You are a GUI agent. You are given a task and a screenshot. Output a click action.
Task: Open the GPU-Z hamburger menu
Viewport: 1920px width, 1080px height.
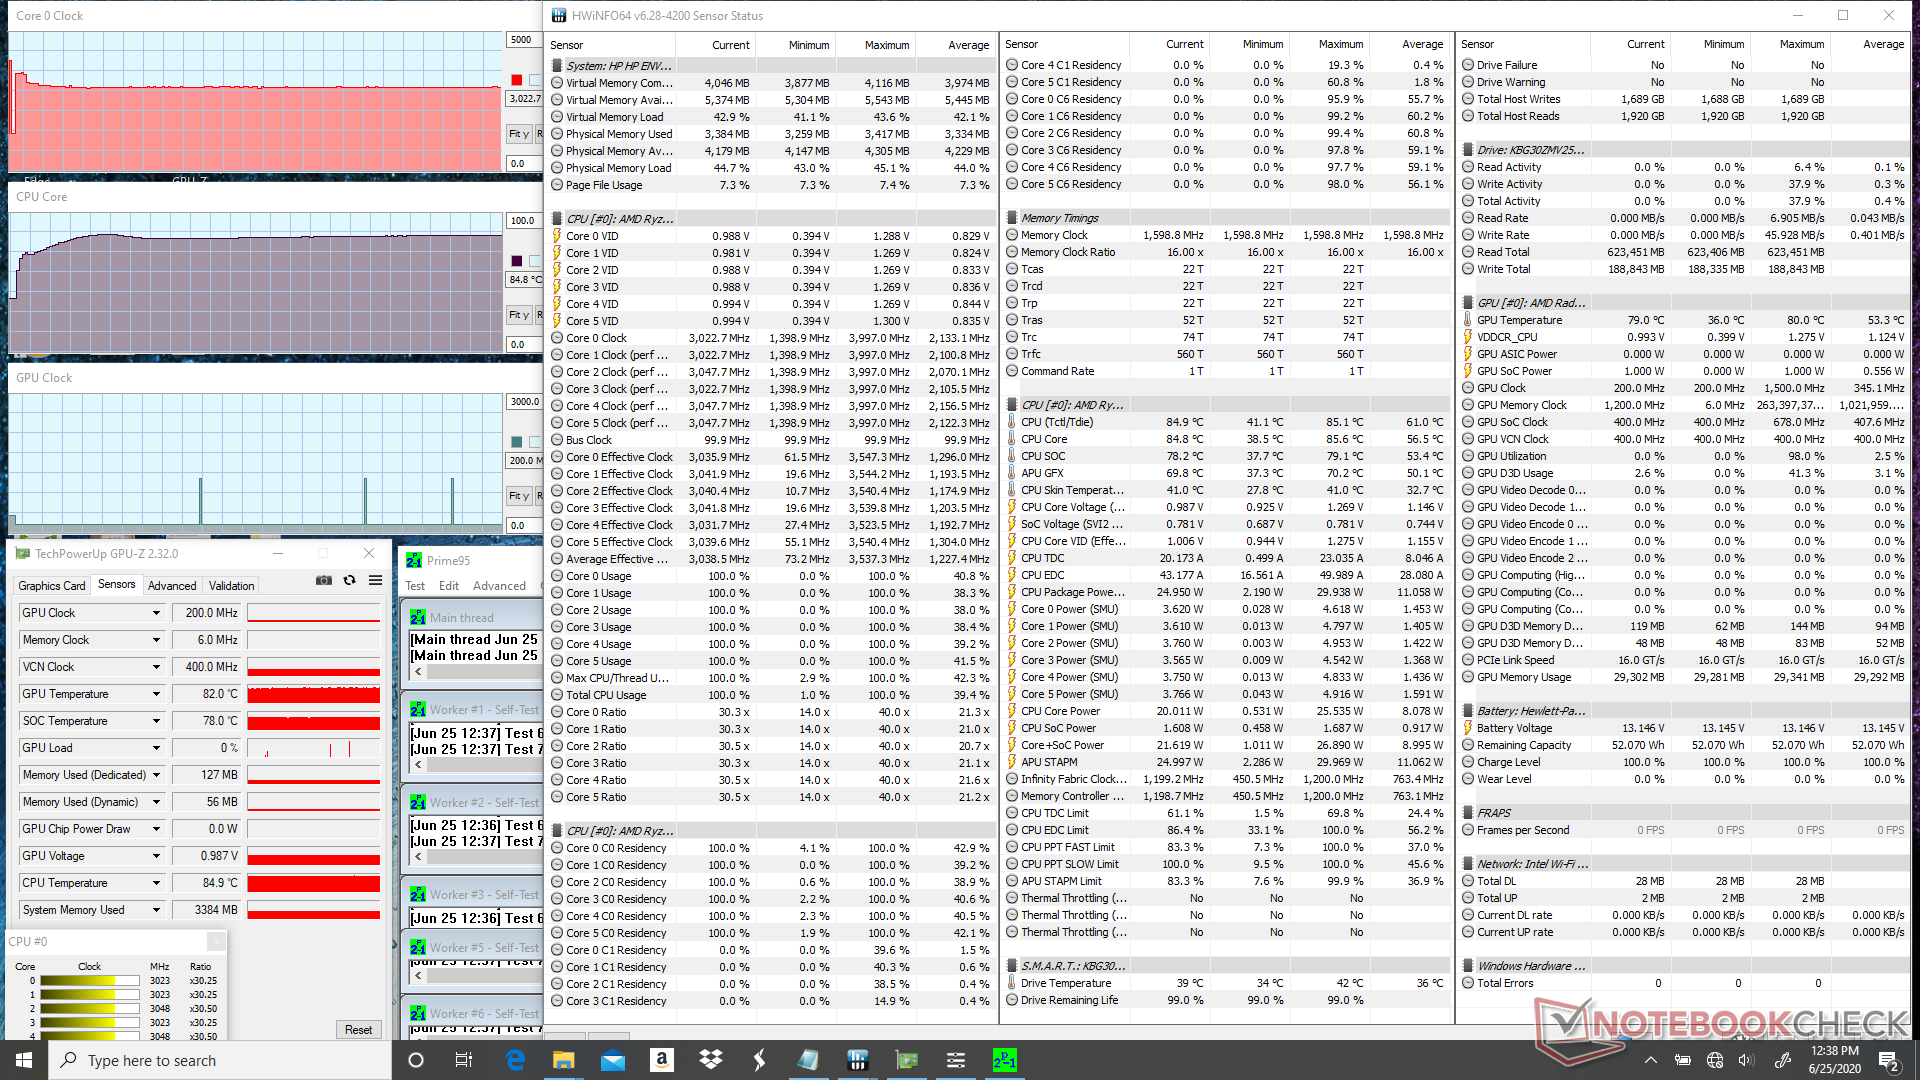click(x=375, y=580)
